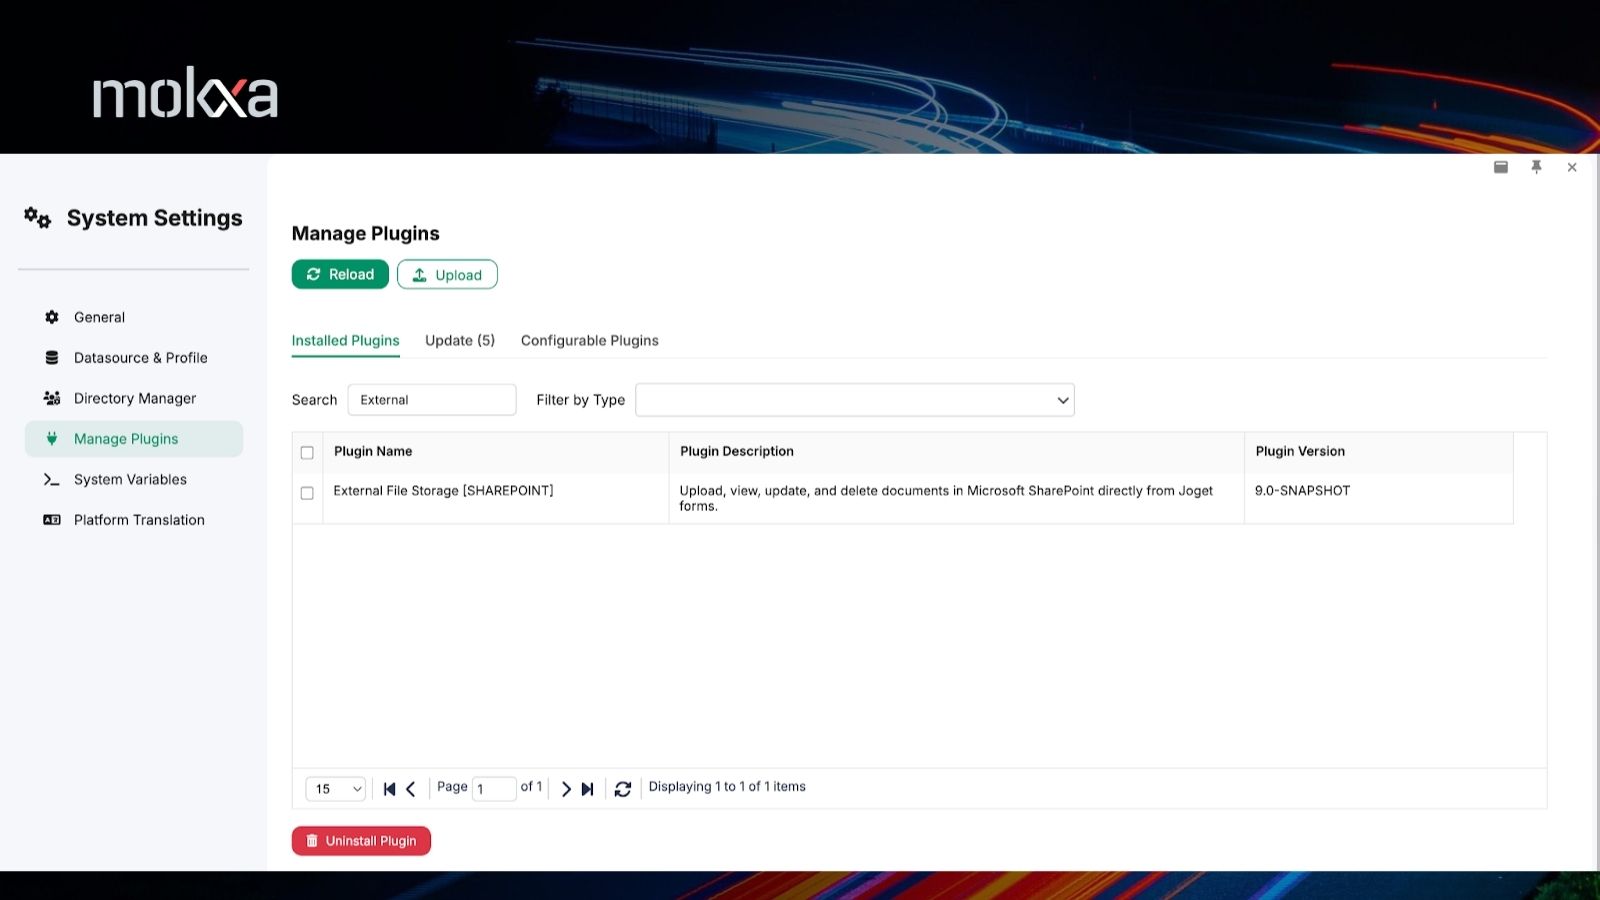
Task: Switch to the Update (5) tab
Action: pyautogui.click(x=459, y=341)
